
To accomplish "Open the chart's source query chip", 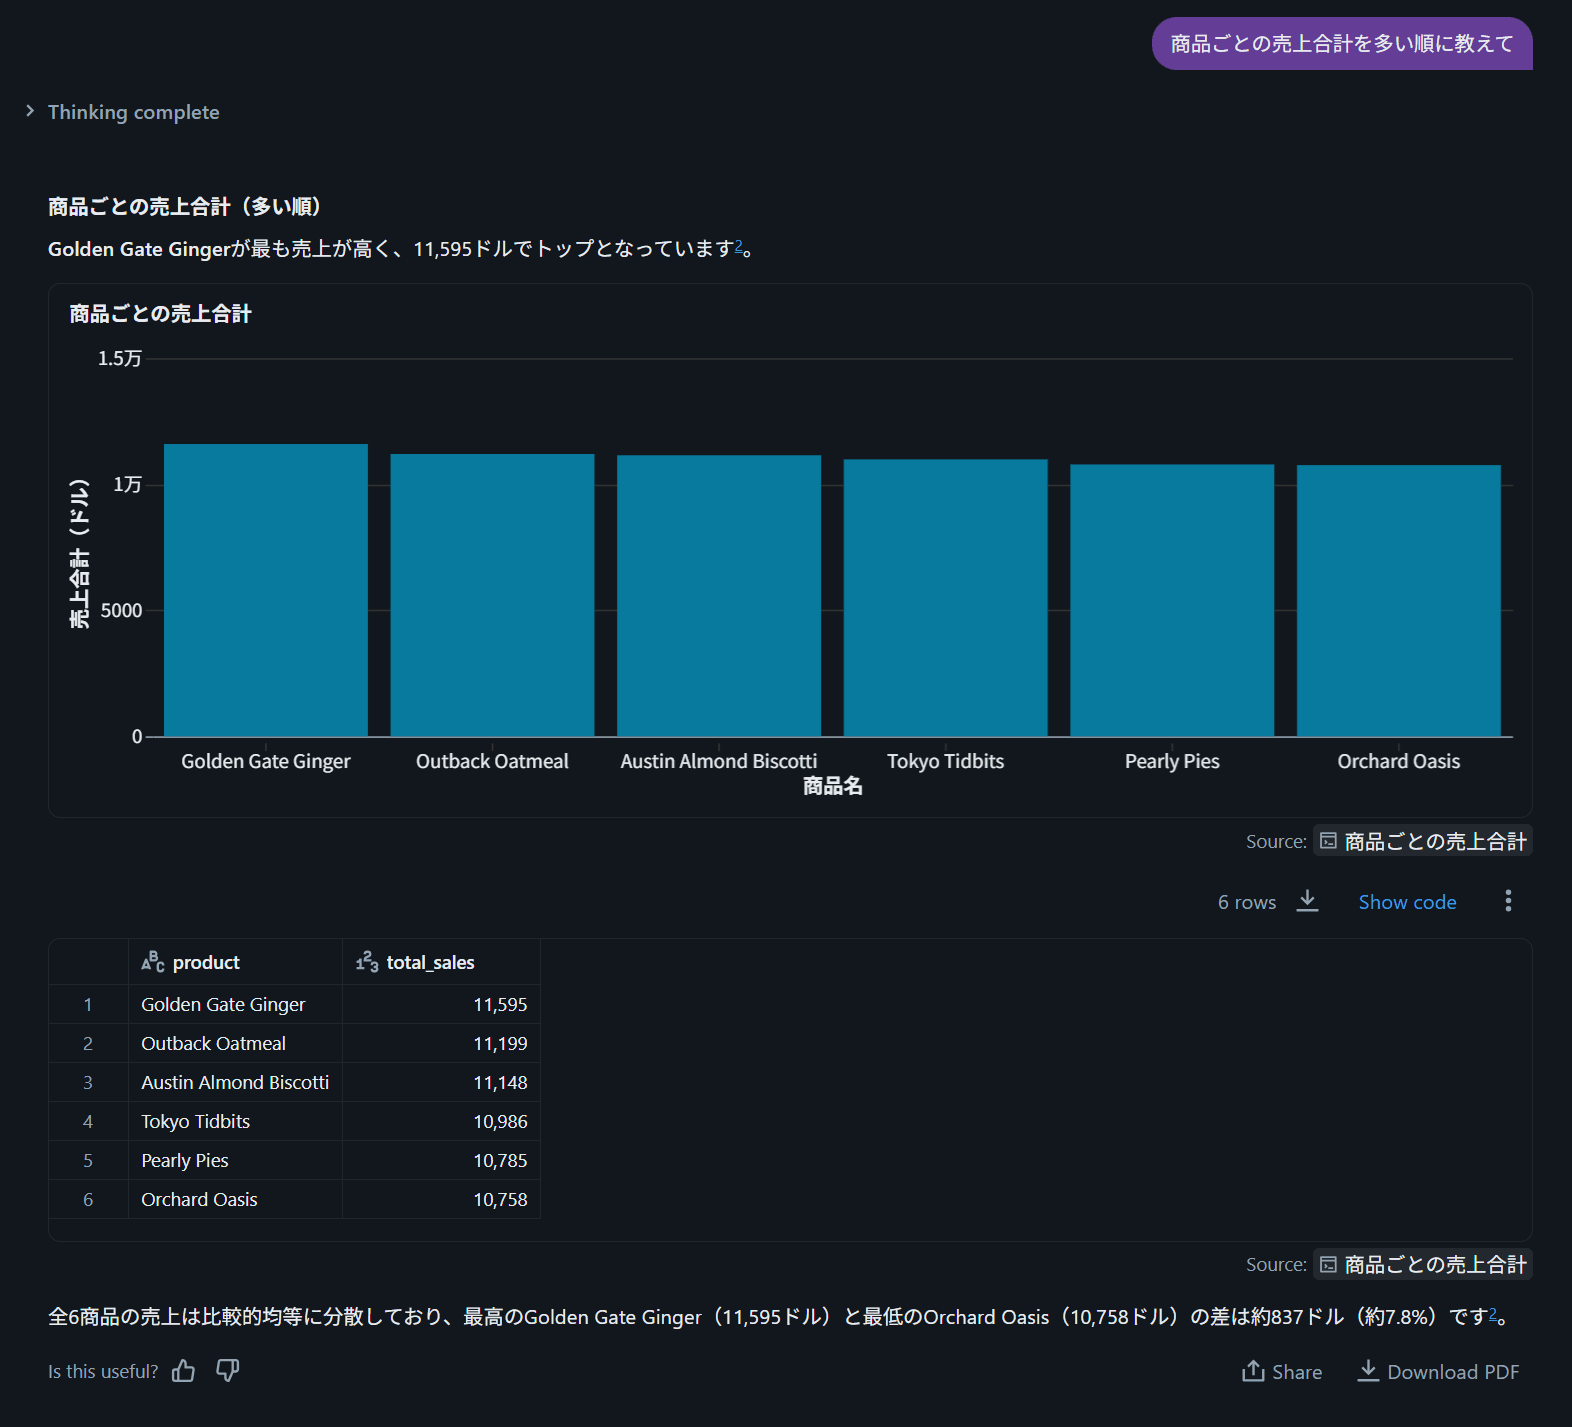I will 1423,841.
